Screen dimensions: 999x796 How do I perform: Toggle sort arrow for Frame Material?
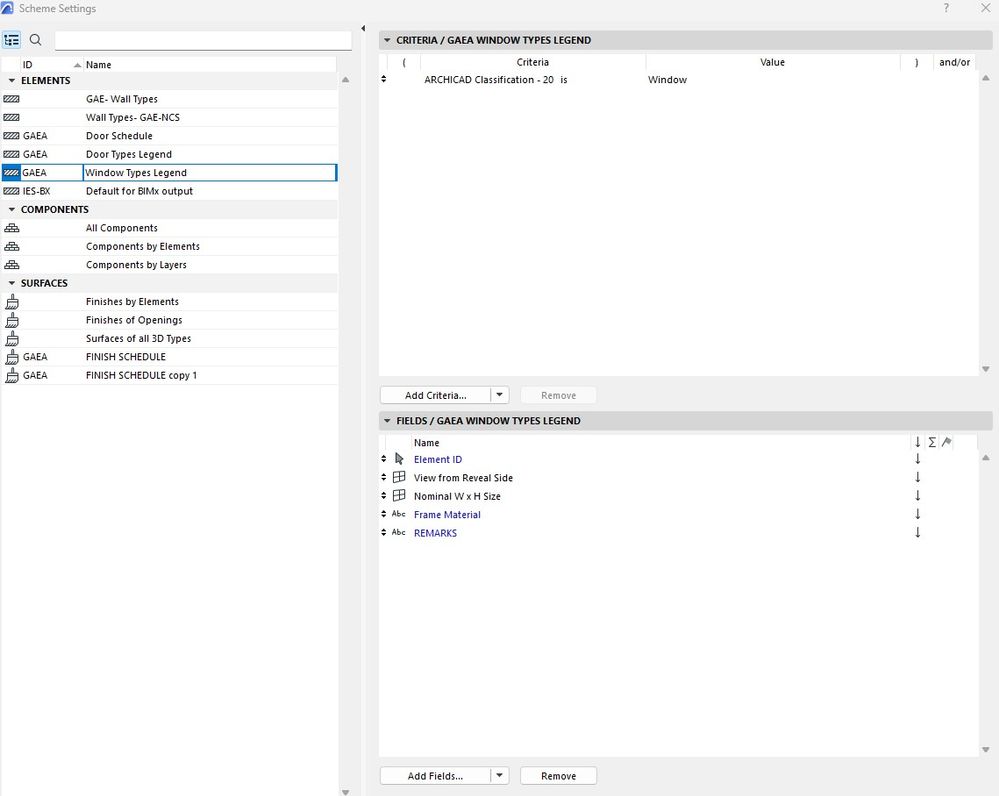click(x=917, y=515)
